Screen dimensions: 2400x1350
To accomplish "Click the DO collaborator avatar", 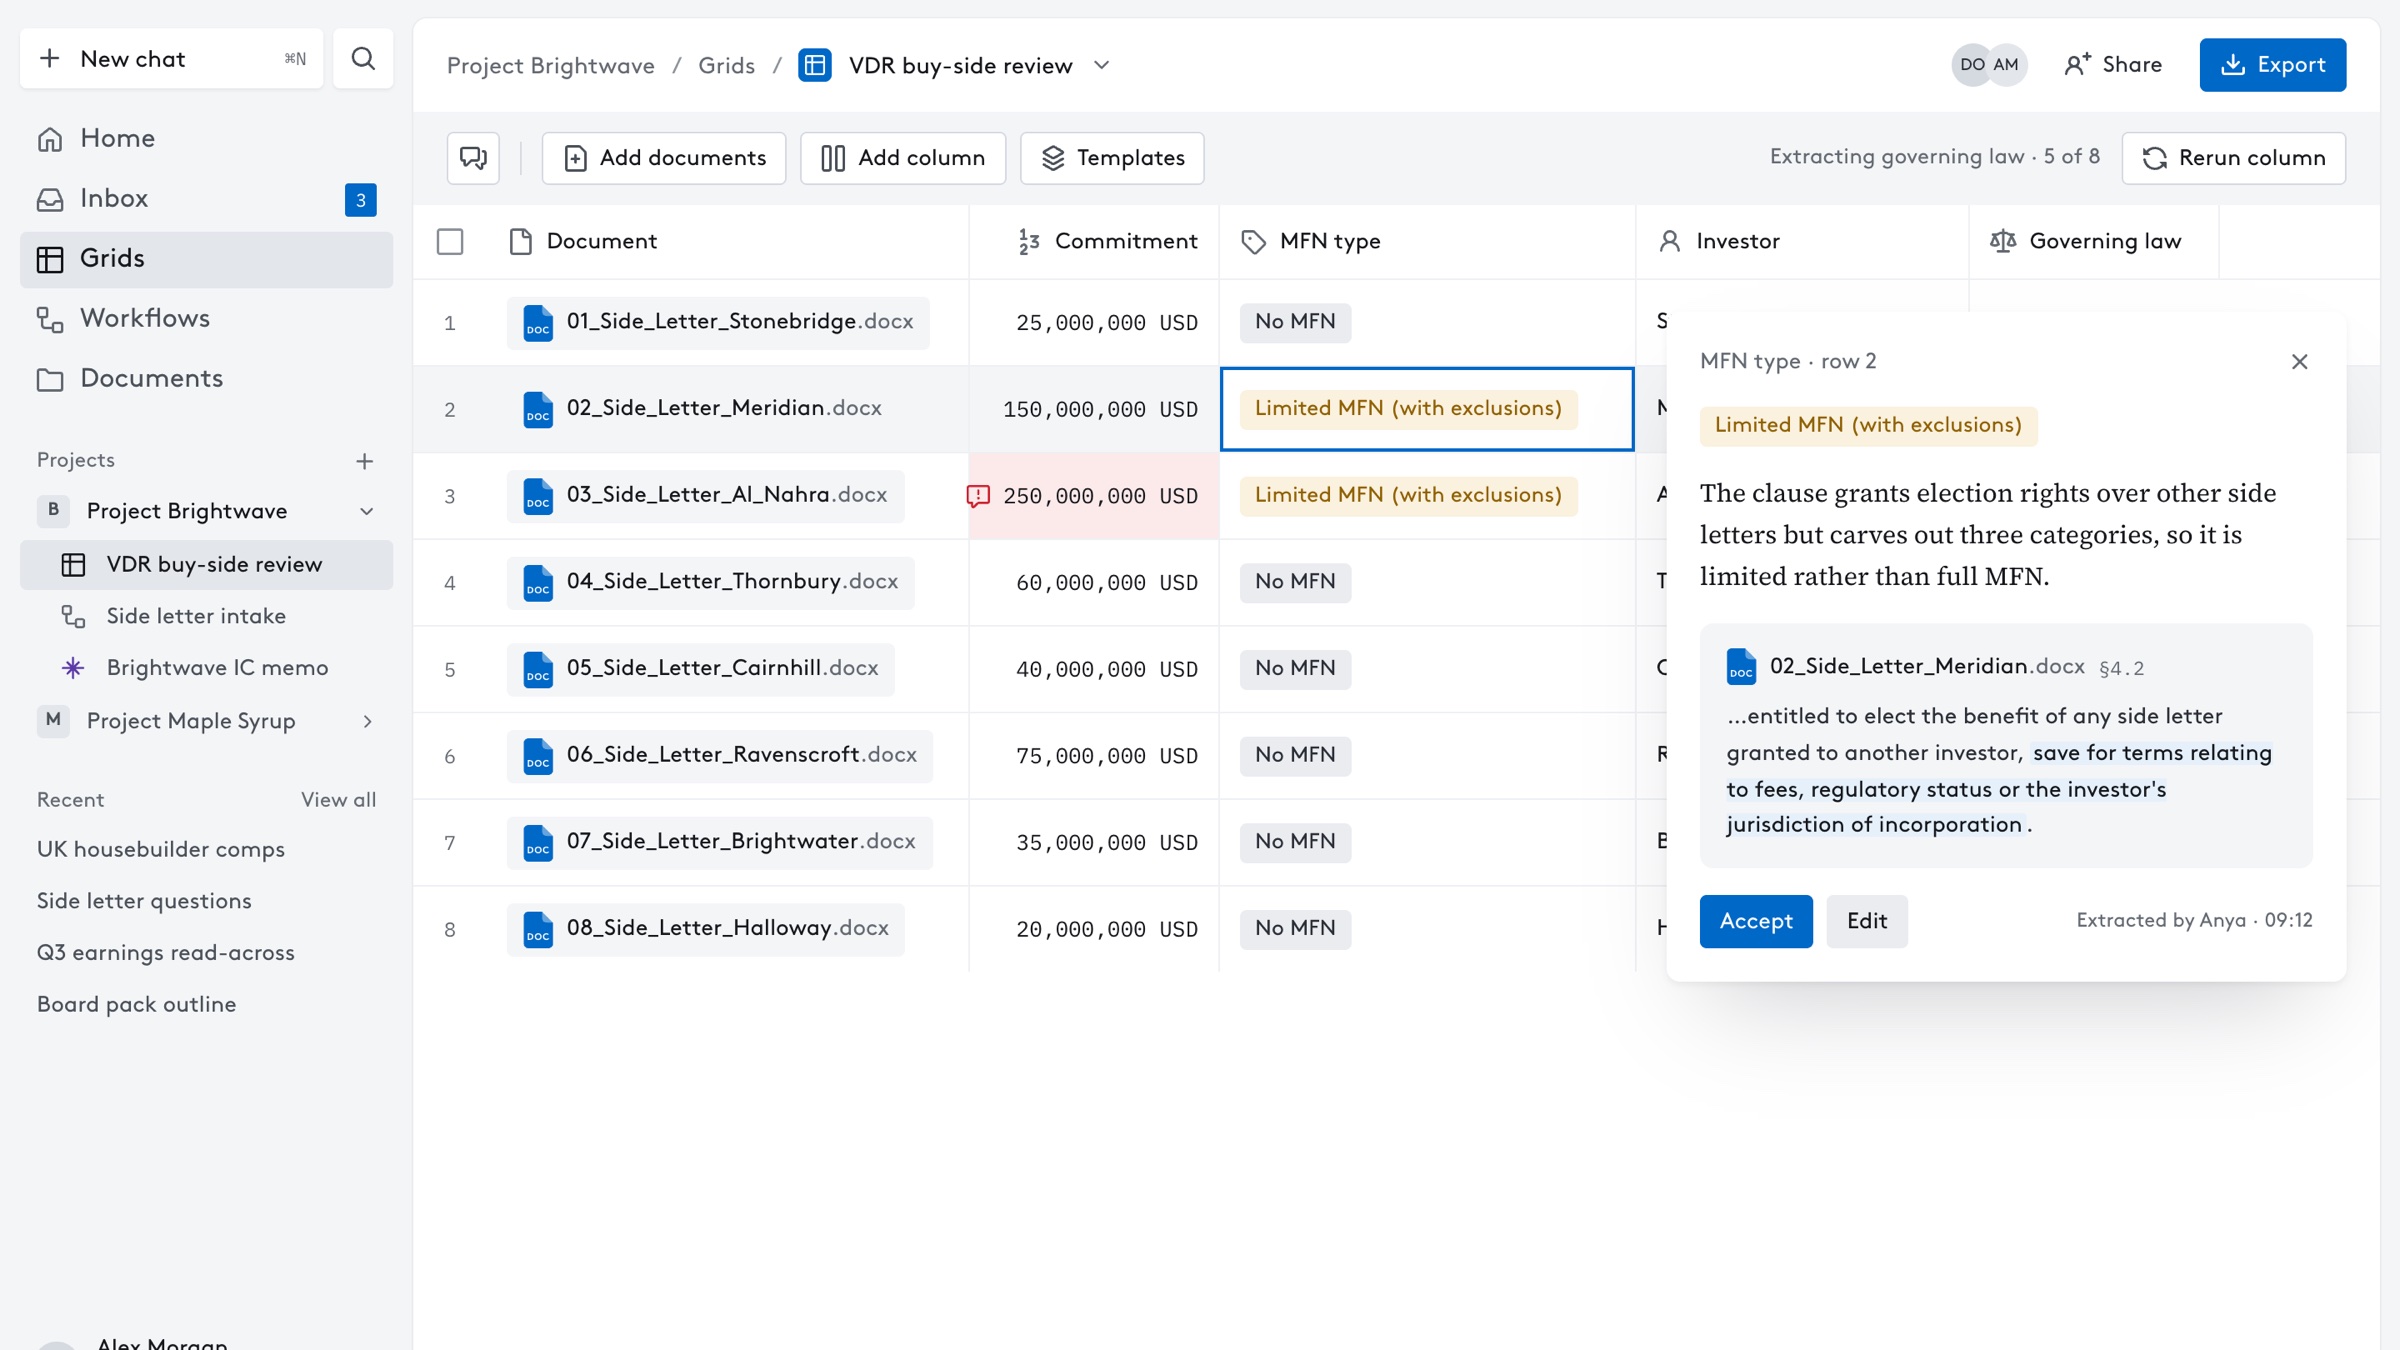I will click(1971, 65).
